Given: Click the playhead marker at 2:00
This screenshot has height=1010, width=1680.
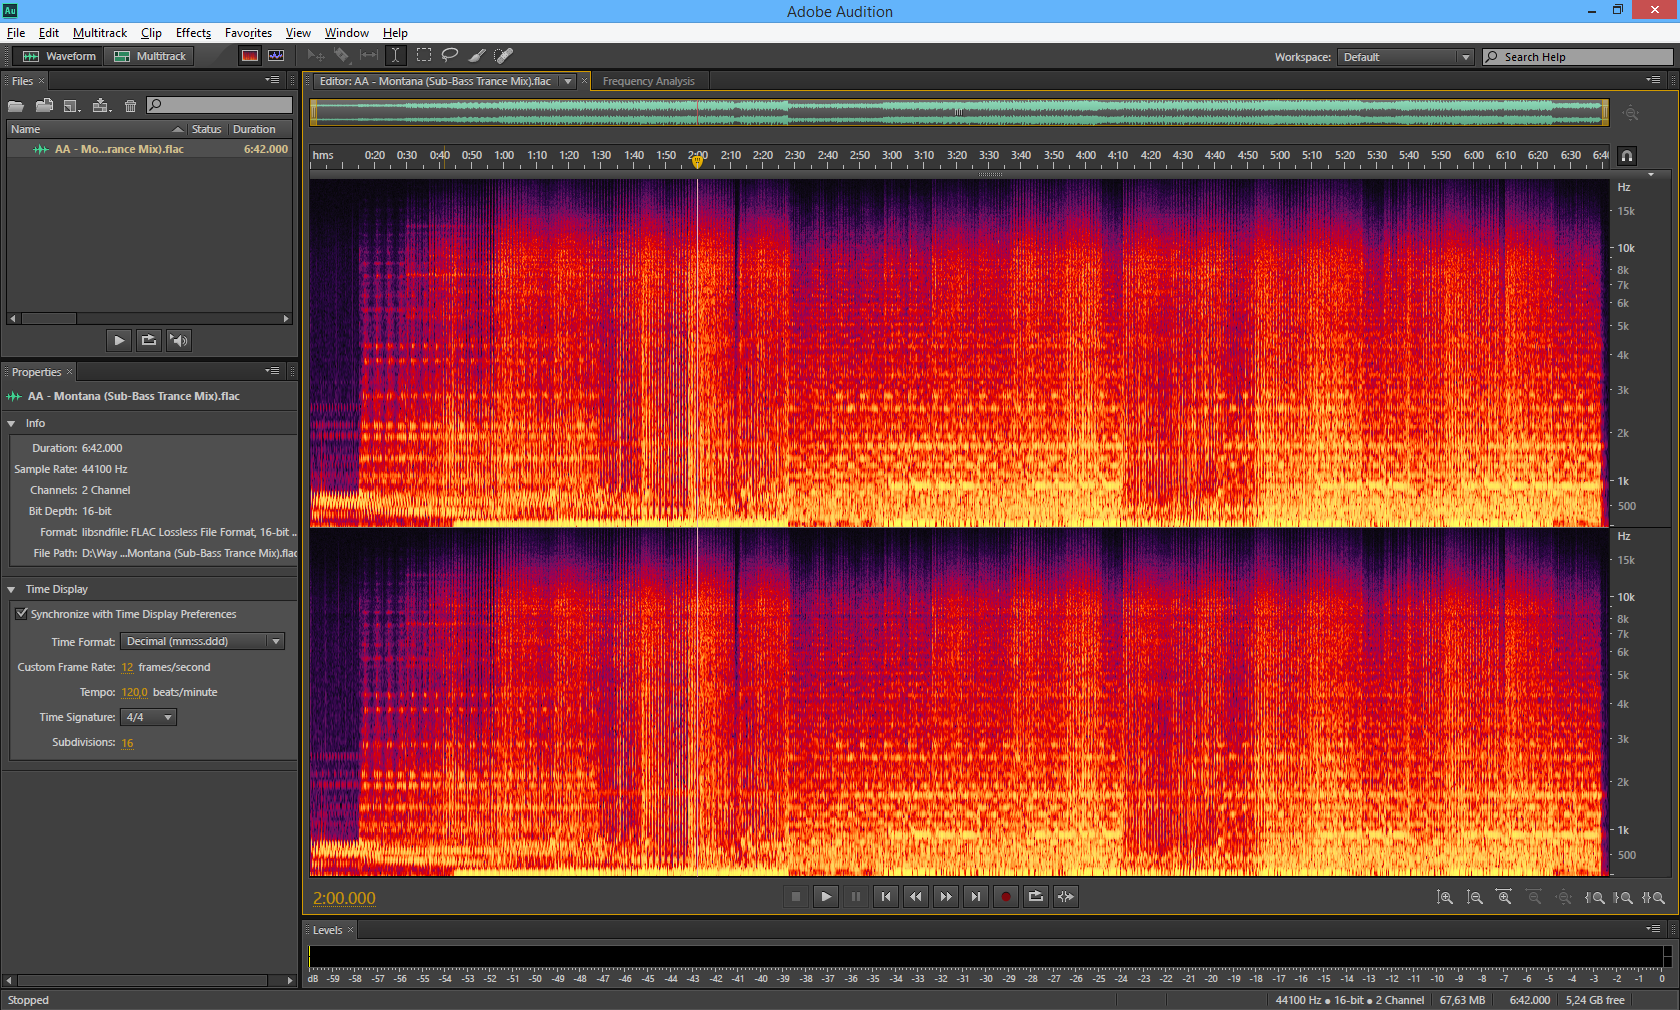Looking at the screenshot, I should coord(697,160).
